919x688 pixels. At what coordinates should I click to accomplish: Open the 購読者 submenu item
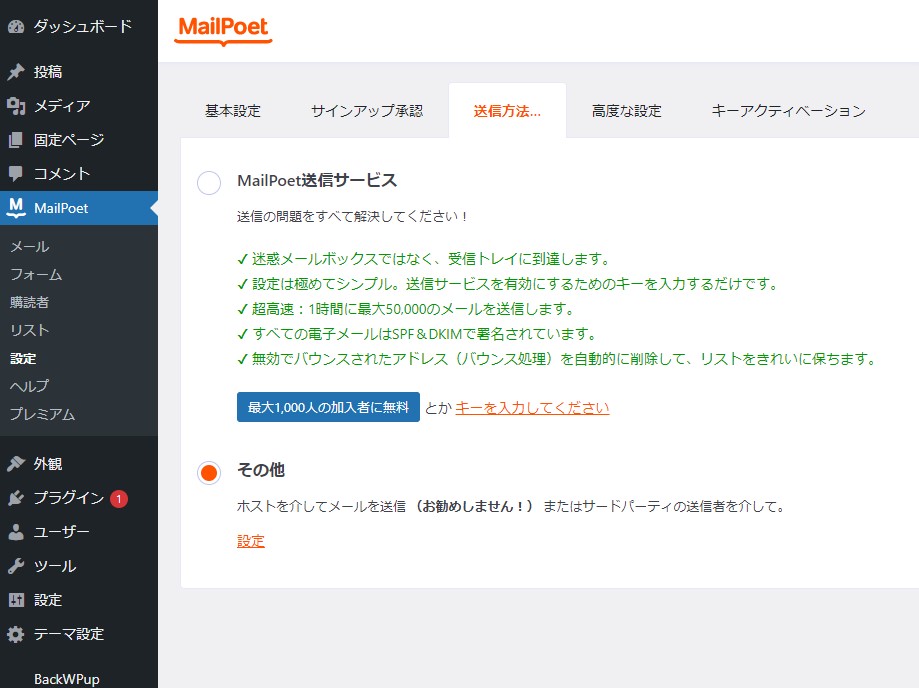point(30,302)
